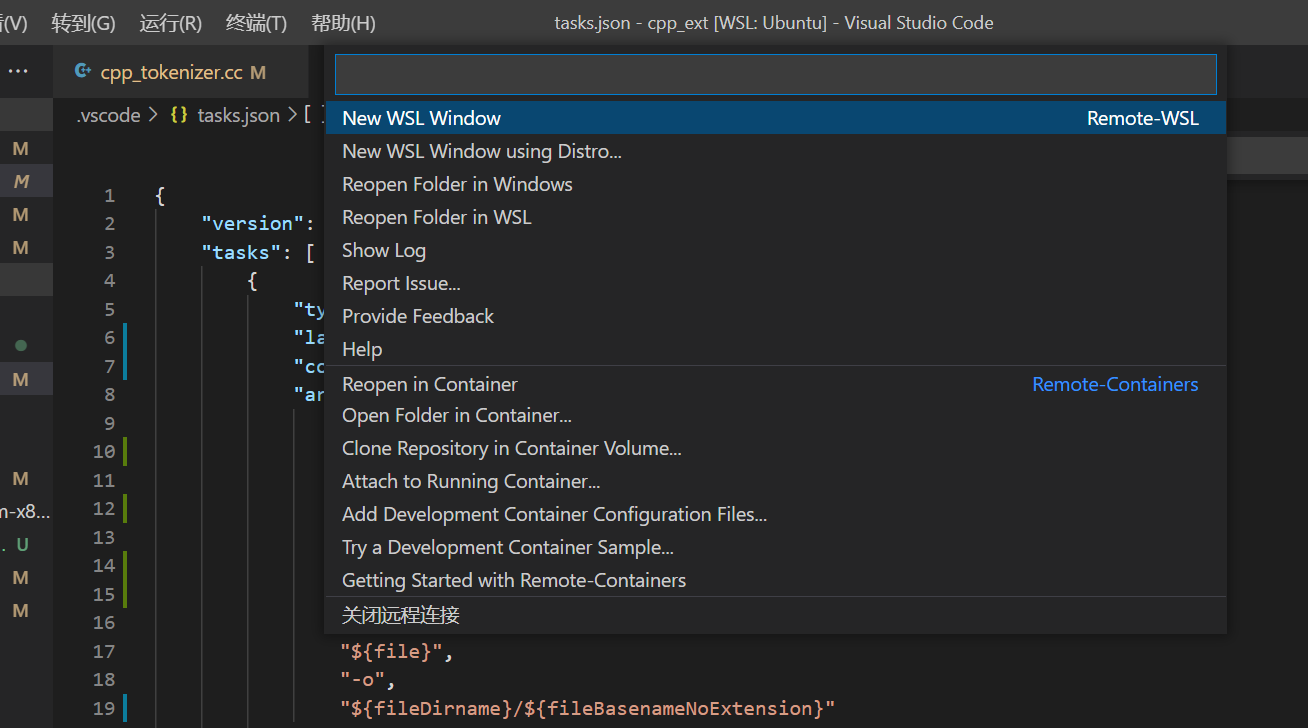1308x728 pixels.
Task: Focus the command palette search field
Action: click(x=775, y=75)
